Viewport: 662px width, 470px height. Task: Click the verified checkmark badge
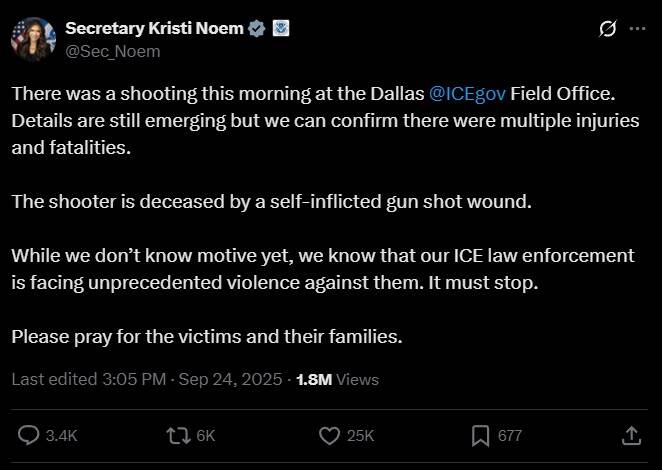[x=256, y=29]
